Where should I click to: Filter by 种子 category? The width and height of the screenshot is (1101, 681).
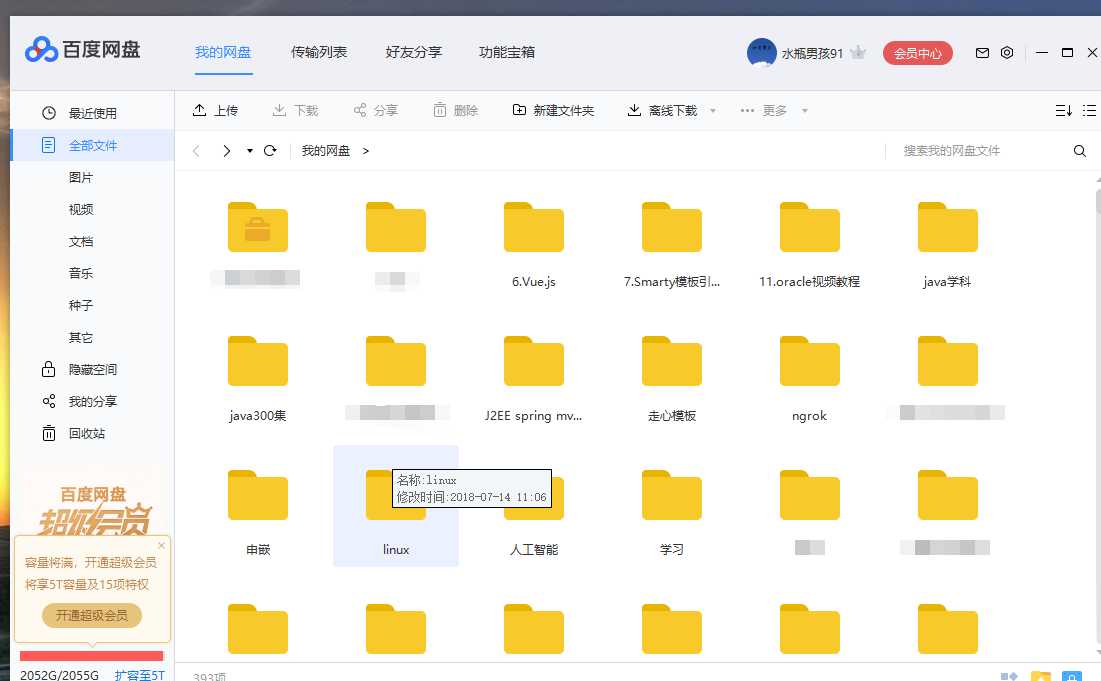coord(81,305)
